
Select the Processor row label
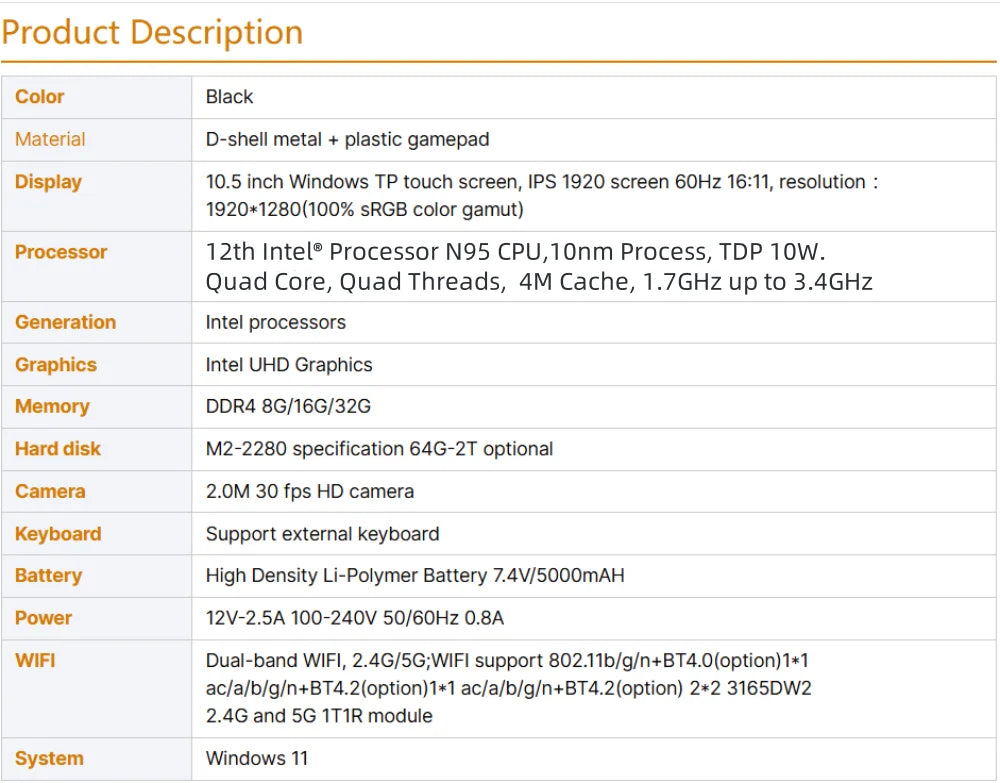pos(61,252)
